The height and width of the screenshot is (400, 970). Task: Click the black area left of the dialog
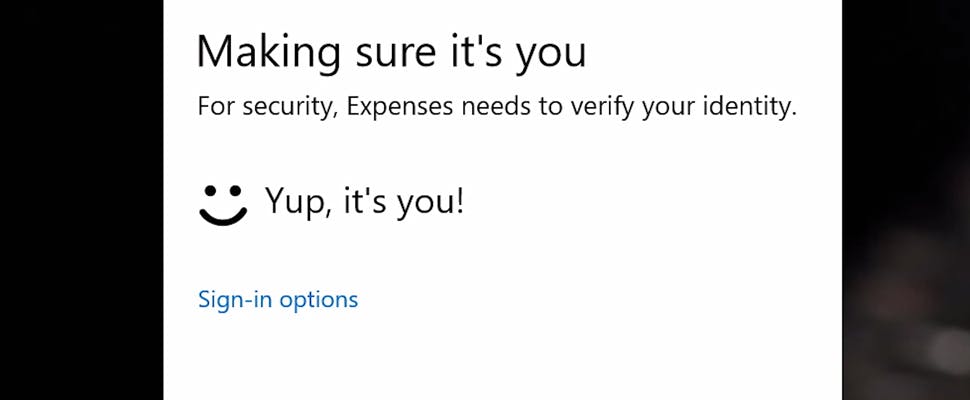click(80, 200)
